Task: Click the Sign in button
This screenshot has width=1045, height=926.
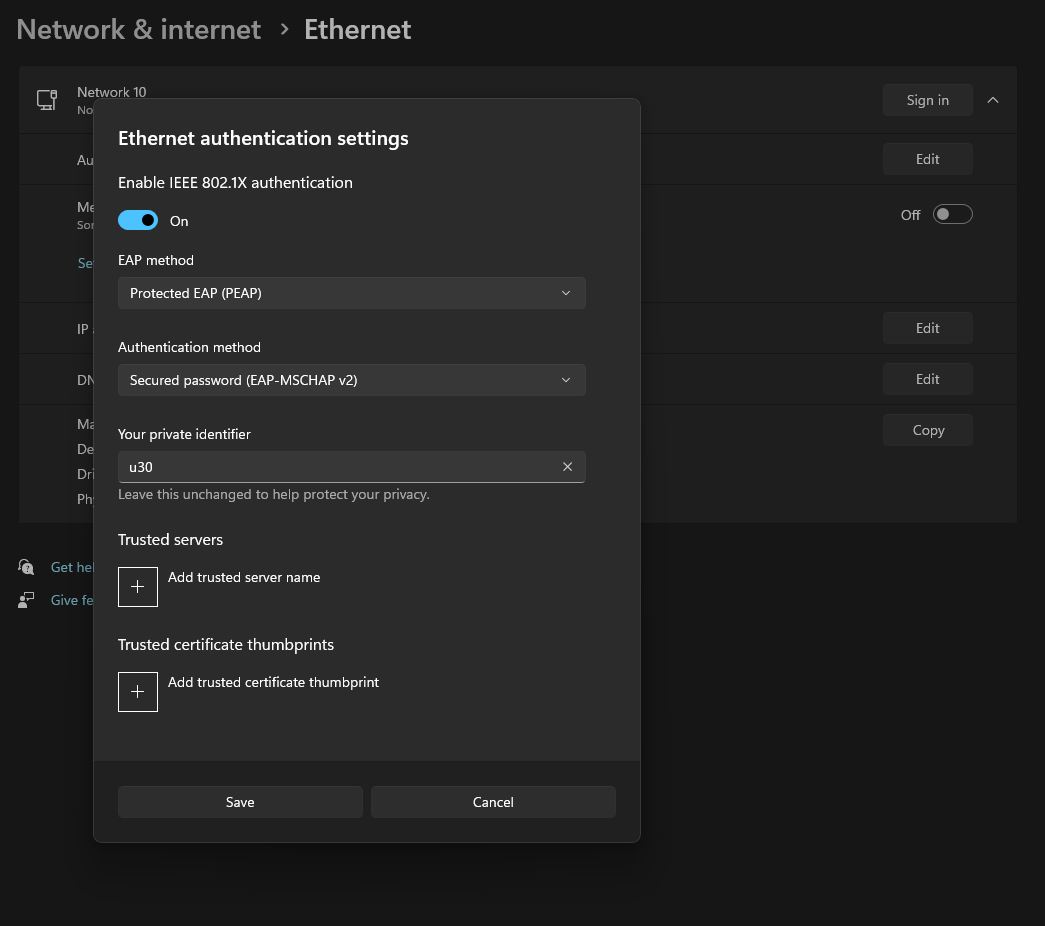Action: coord(927,100)
